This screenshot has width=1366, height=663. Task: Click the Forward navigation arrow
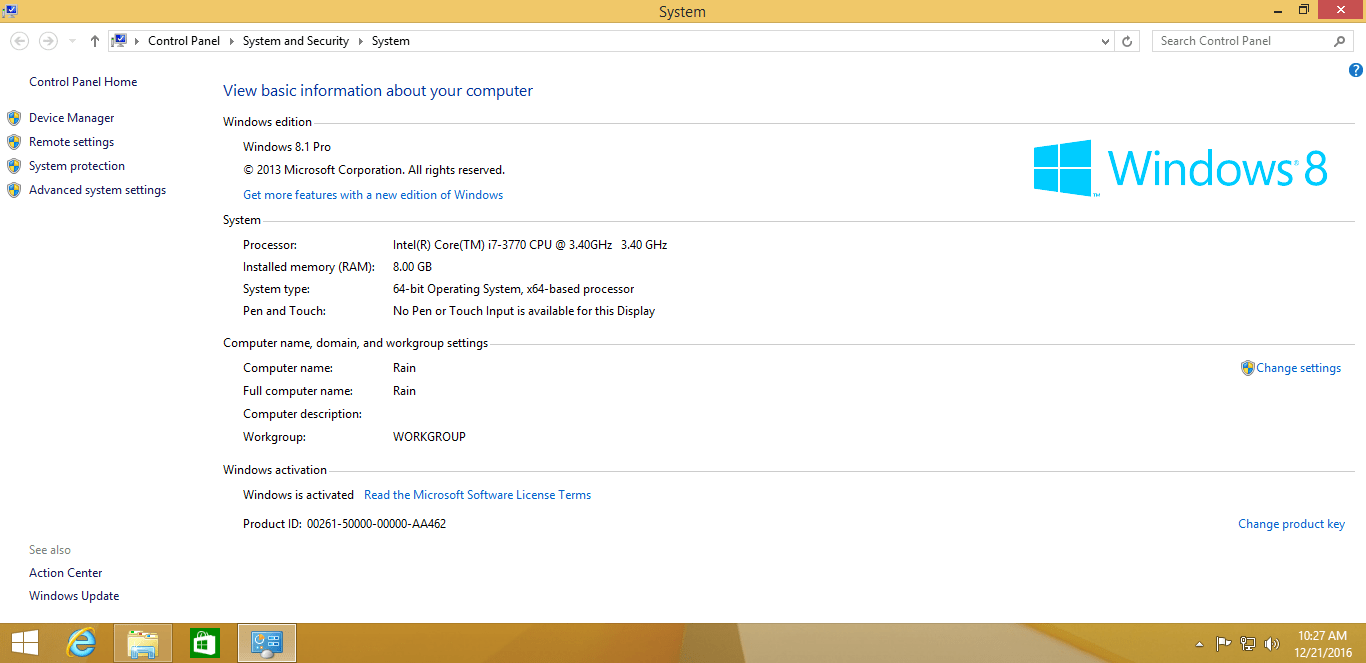pyautogui.click(x=48, y=41)
